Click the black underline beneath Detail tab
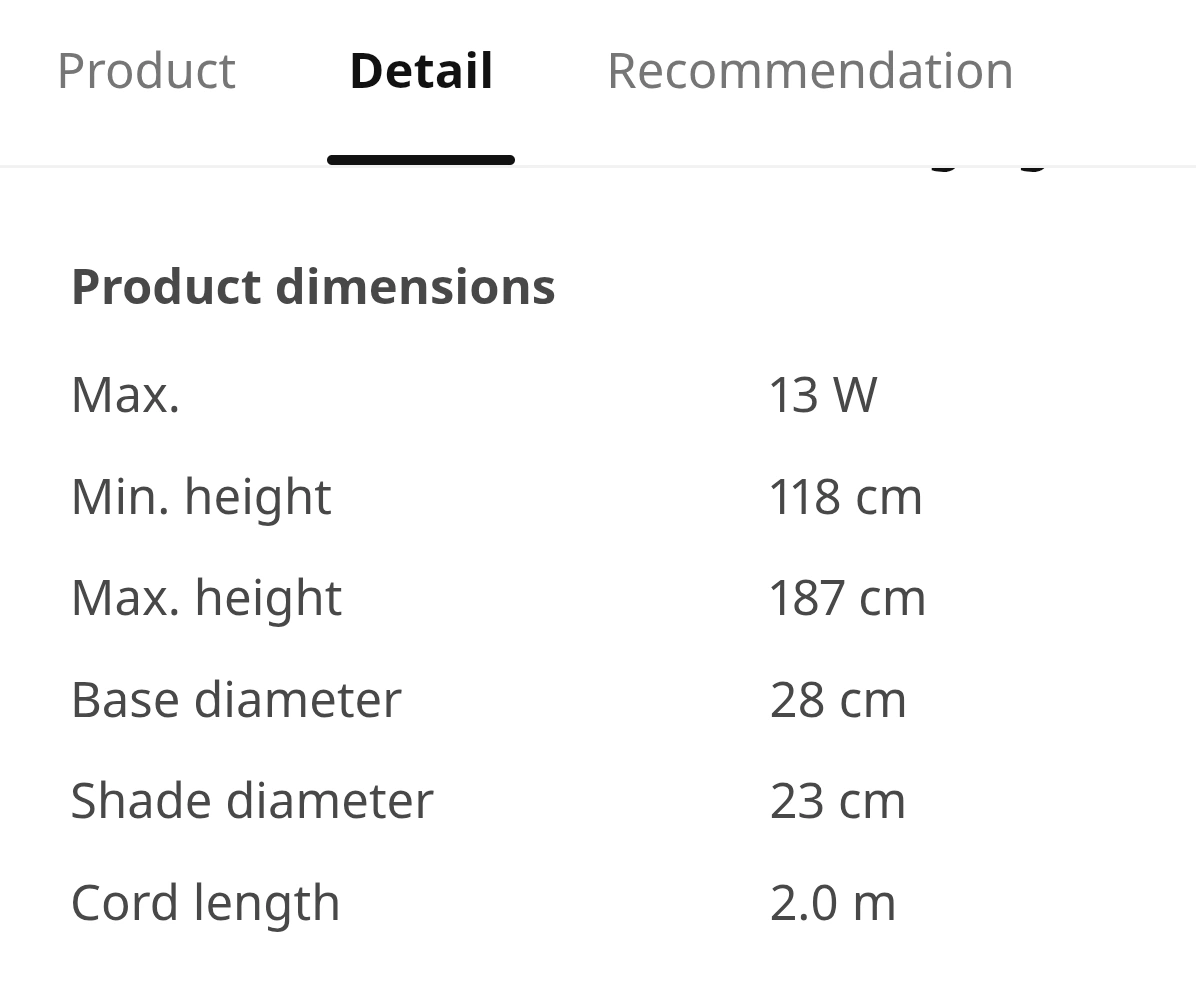The width and height of the screenshot is (1196, 1002). click(421, 160)
